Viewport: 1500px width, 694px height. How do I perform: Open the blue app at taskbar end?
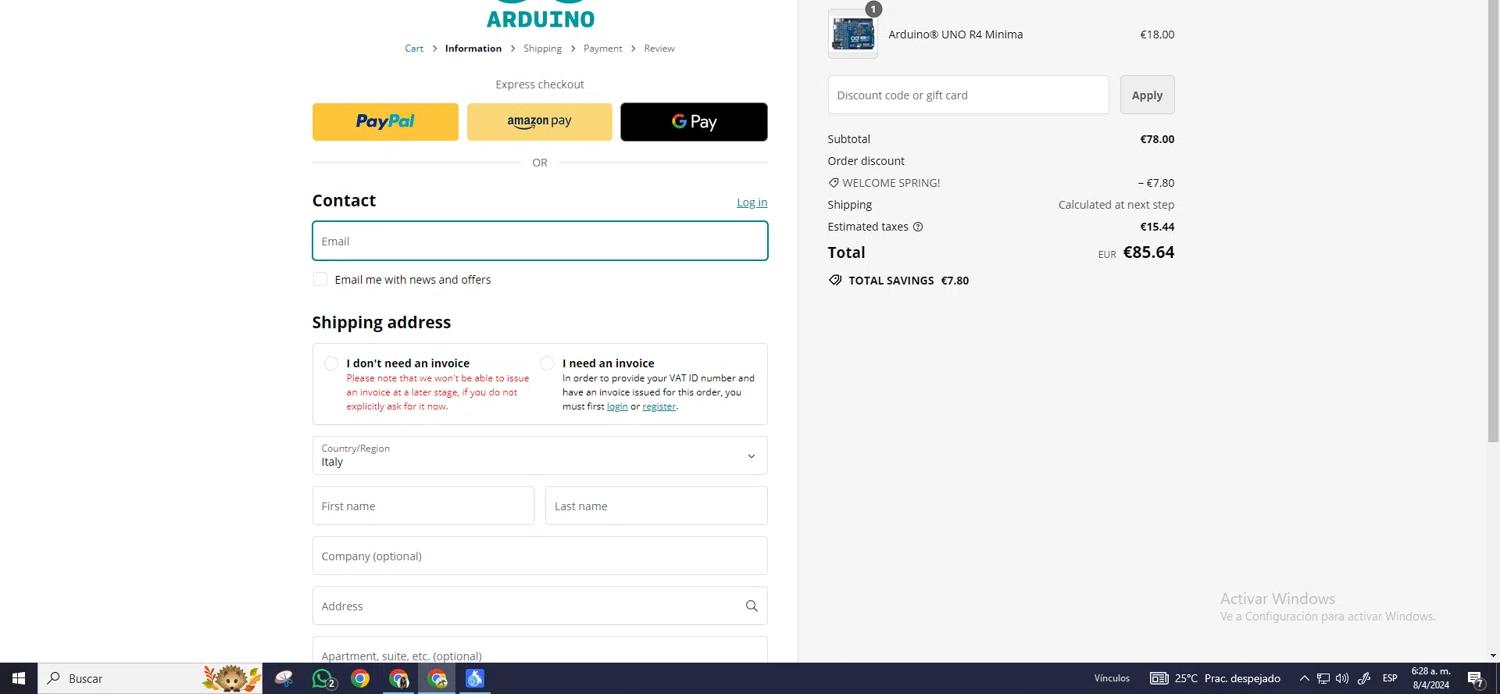(475, 678)
